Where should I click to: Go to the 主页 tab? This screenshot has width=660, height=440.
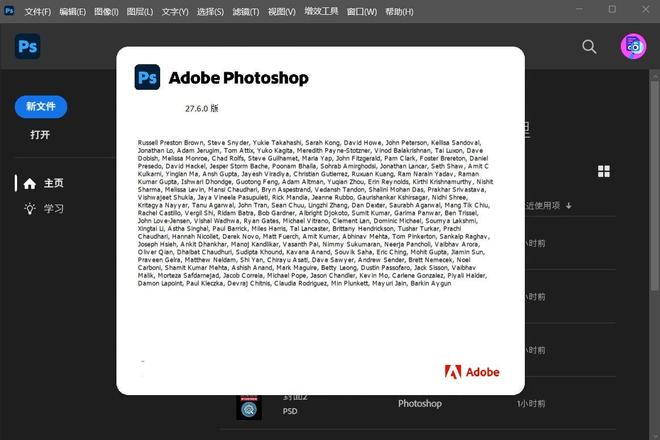pos(54,183)
